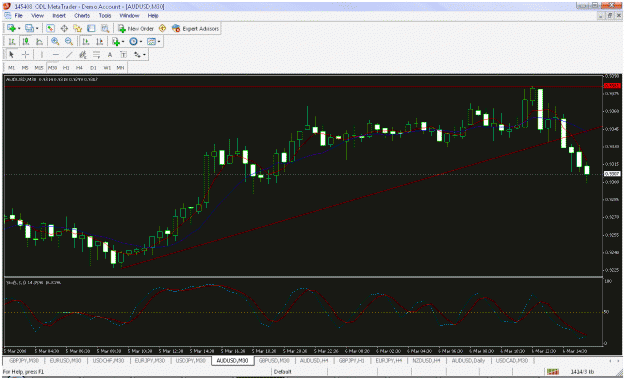
Task: Switch to EURUSD,M30 chart tab
Action: tap(65, 360)
